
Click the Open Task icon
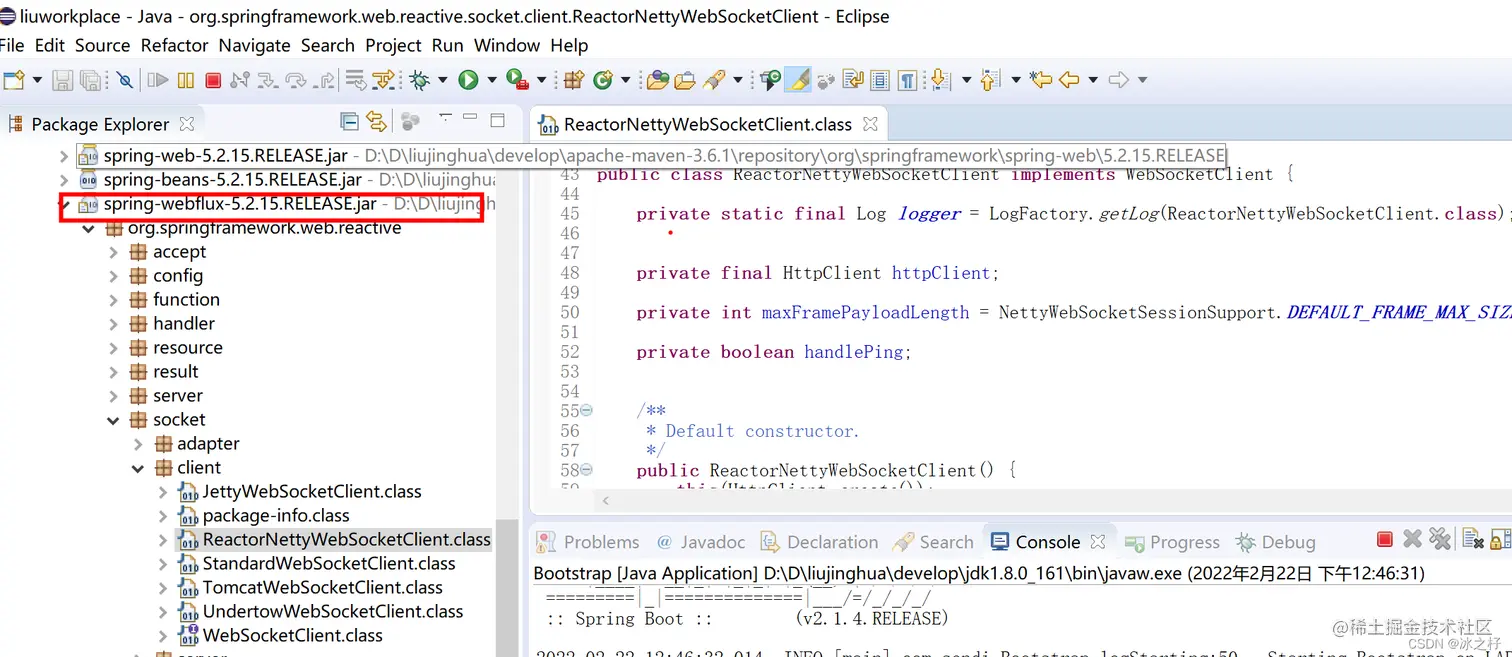[x=685, y=80]
